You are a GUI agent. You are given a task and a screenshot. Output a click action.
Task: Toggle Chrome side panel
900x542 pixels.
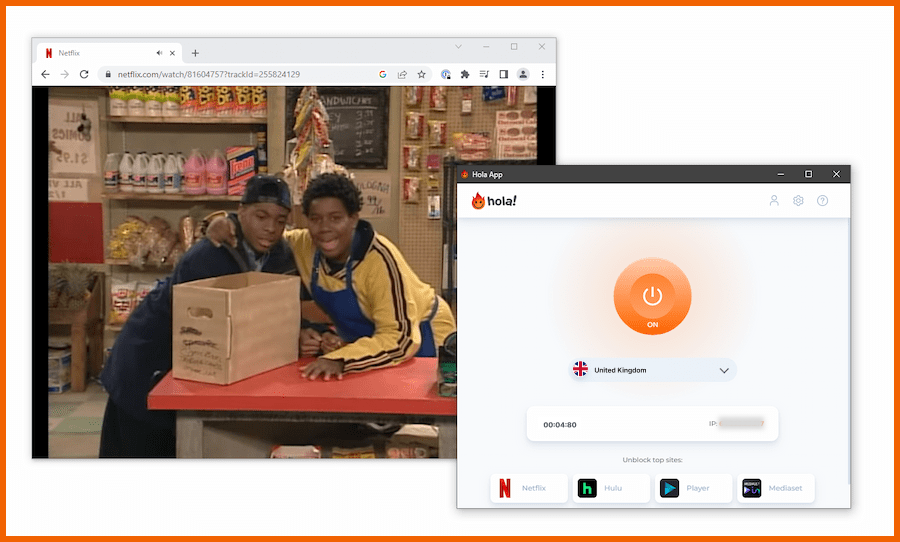[x=503, y=74]
